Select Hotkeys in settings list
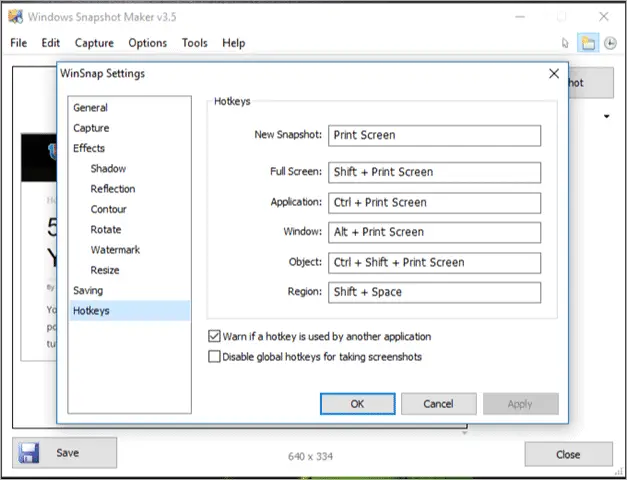The height and width of the screenshot is (480, 627). [x=130, y=311]
